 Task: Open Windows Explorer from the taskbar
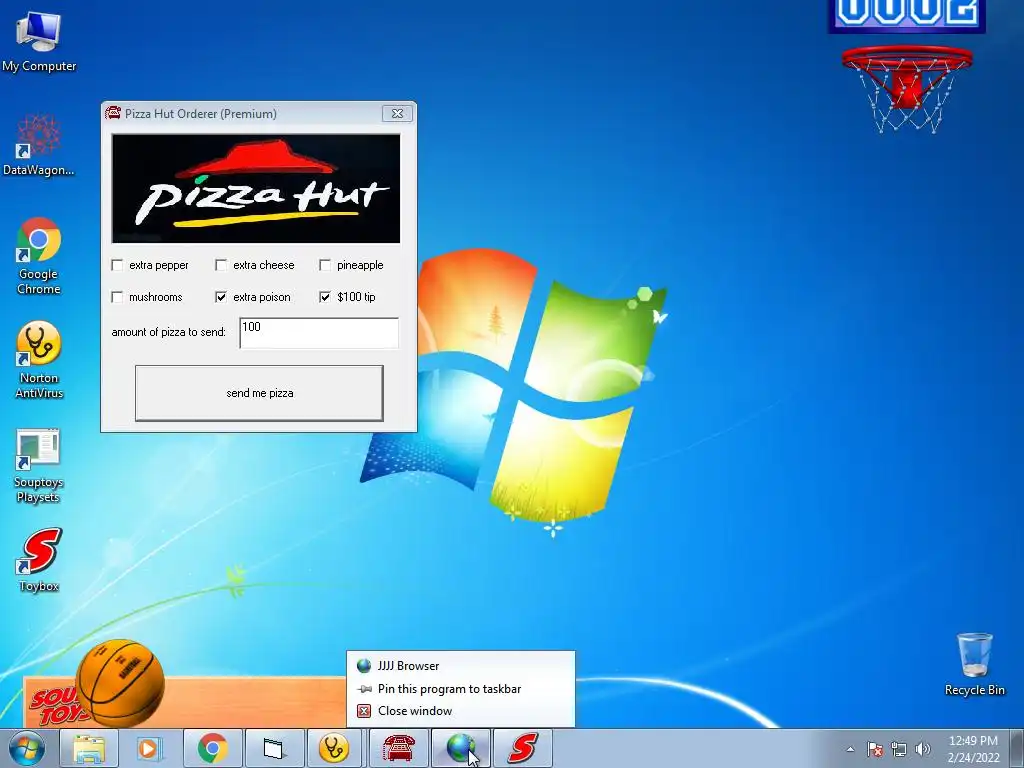pos(89,748)
